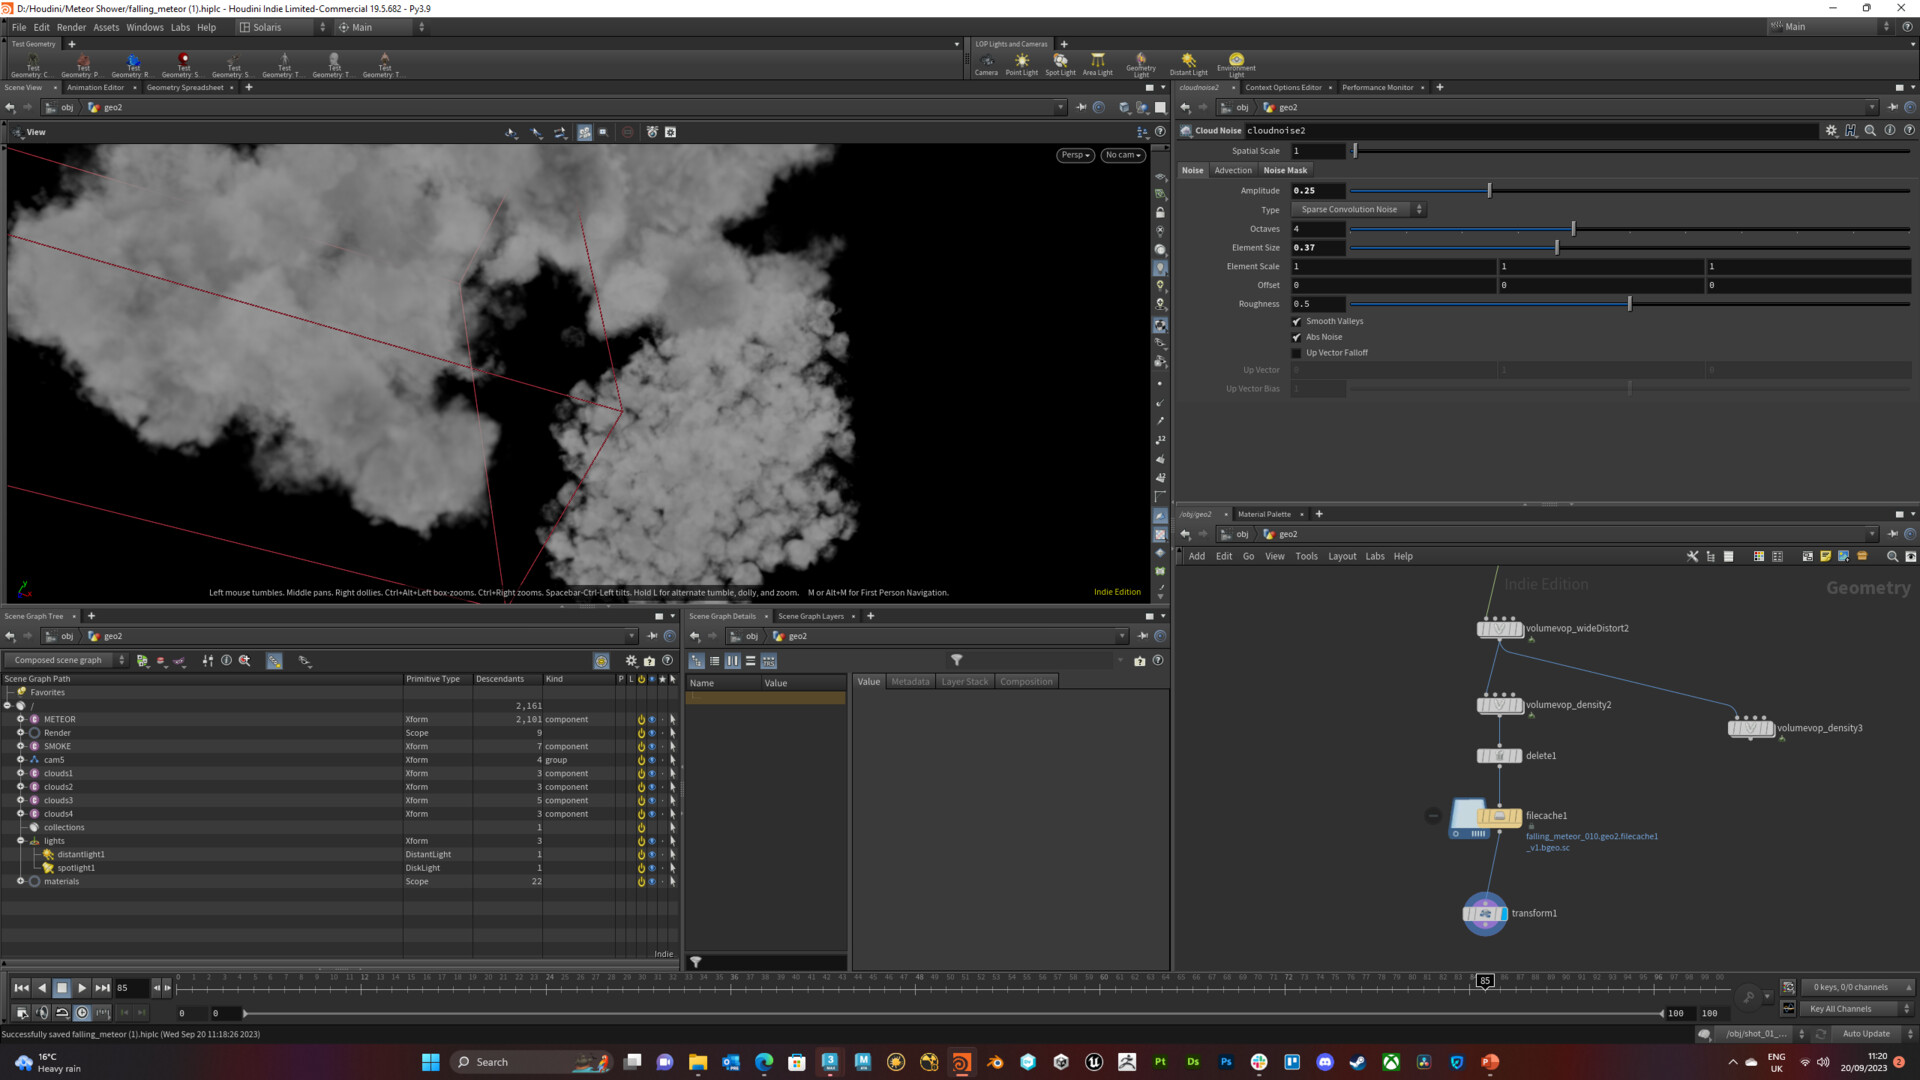Open the Render menu
The height and width of the screenshot is (1080, 1920).
(x=71, y=27)
